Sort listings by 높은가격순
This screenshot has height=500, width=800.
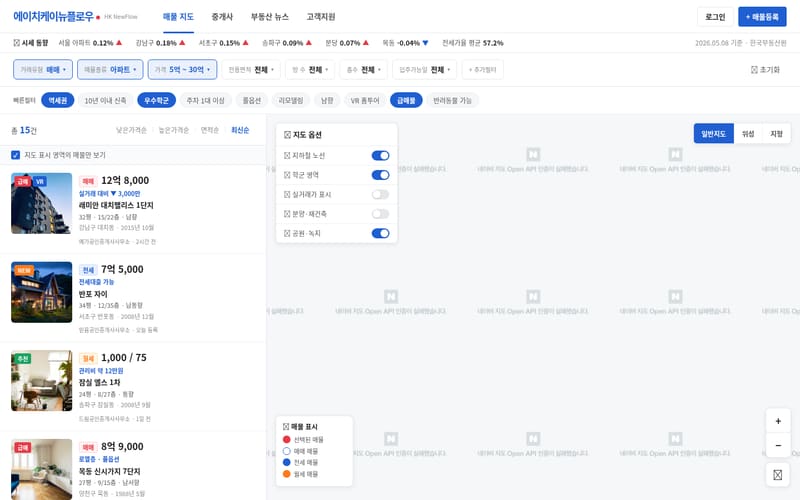173,130
